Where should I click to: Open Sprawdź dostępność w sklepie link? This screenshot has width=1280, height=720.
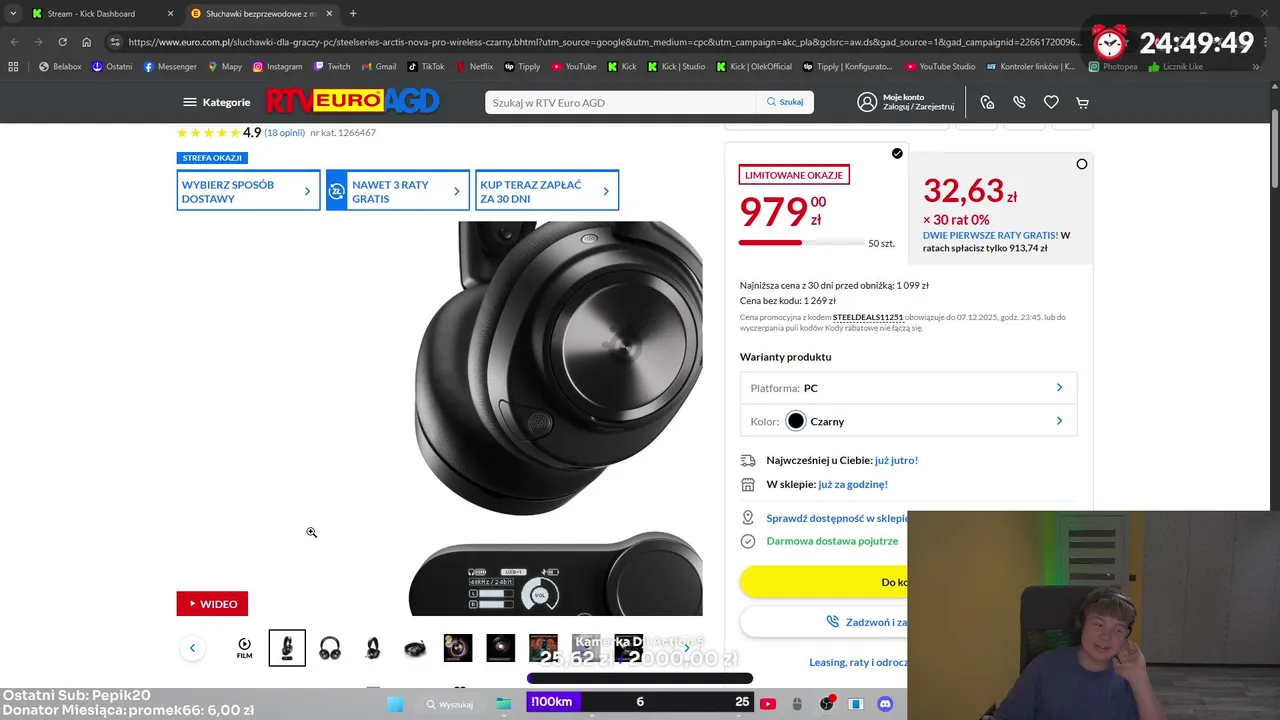coord(837,518)
